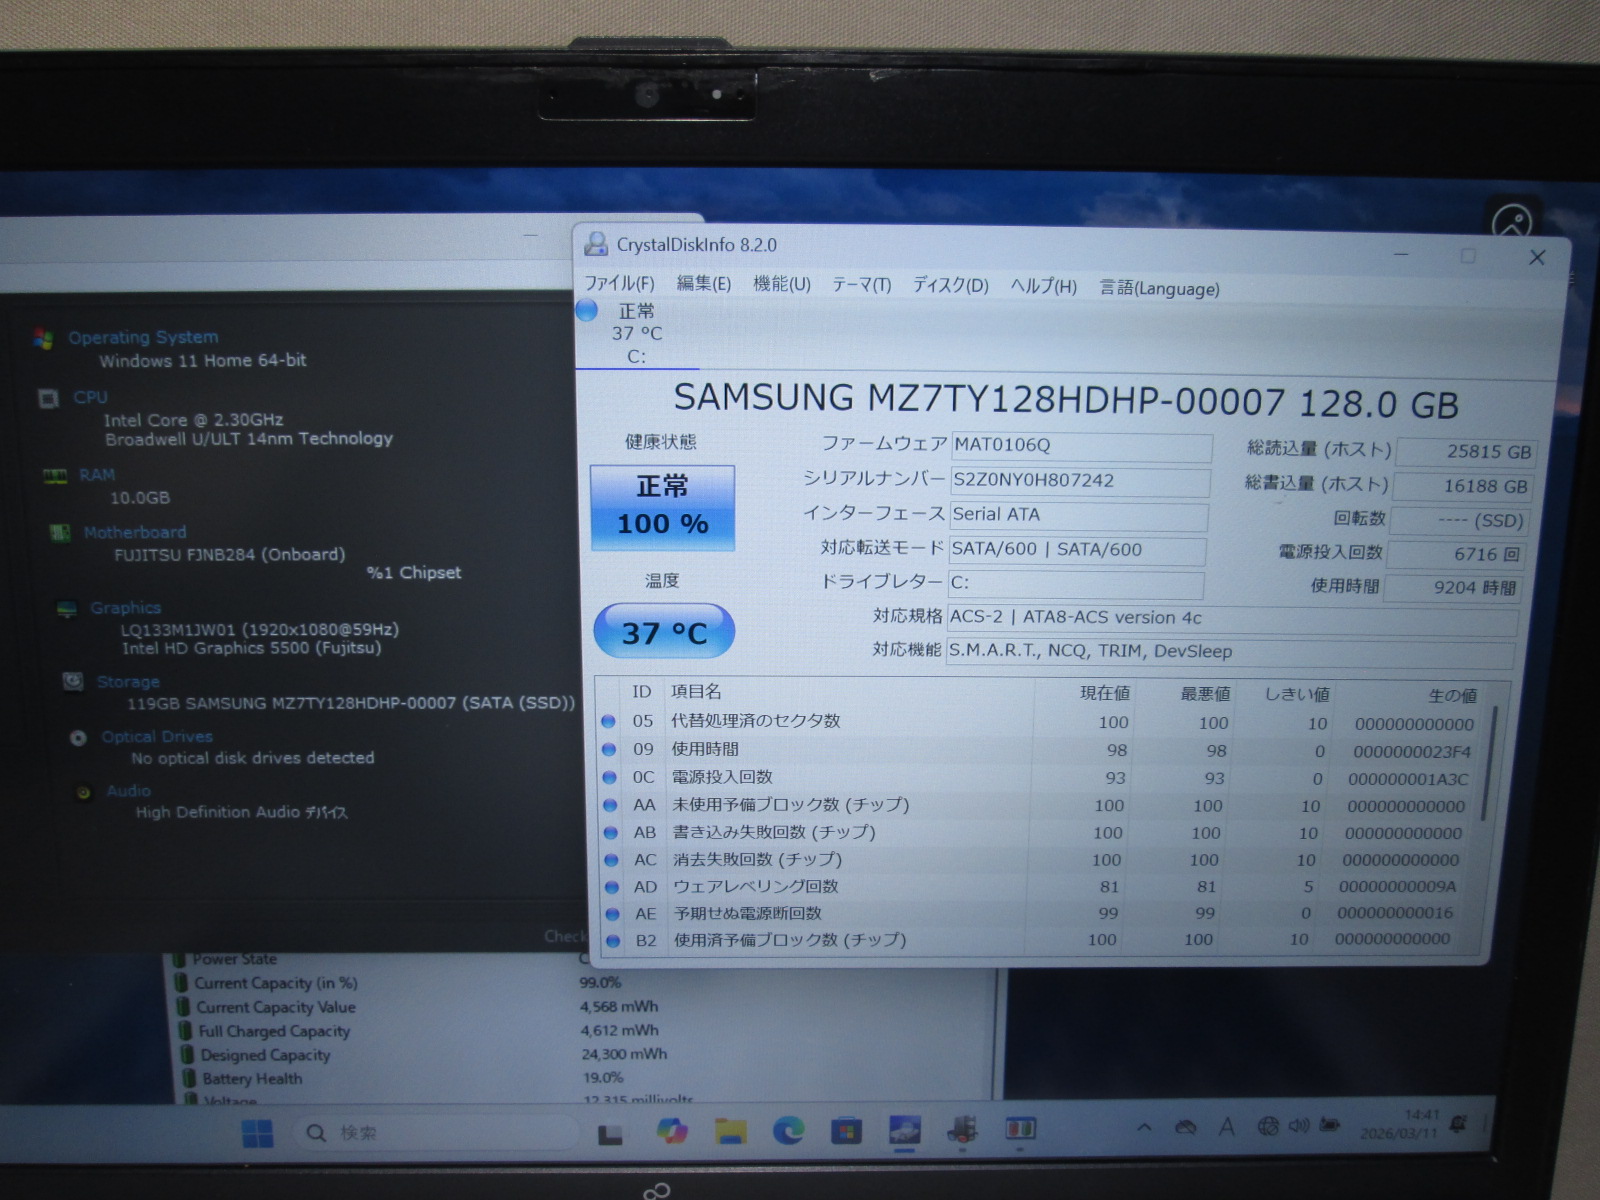Open the ディスク(D) menu
Image resolution: width=1600 pixels, height=1200 pixels.
(950, 286)
